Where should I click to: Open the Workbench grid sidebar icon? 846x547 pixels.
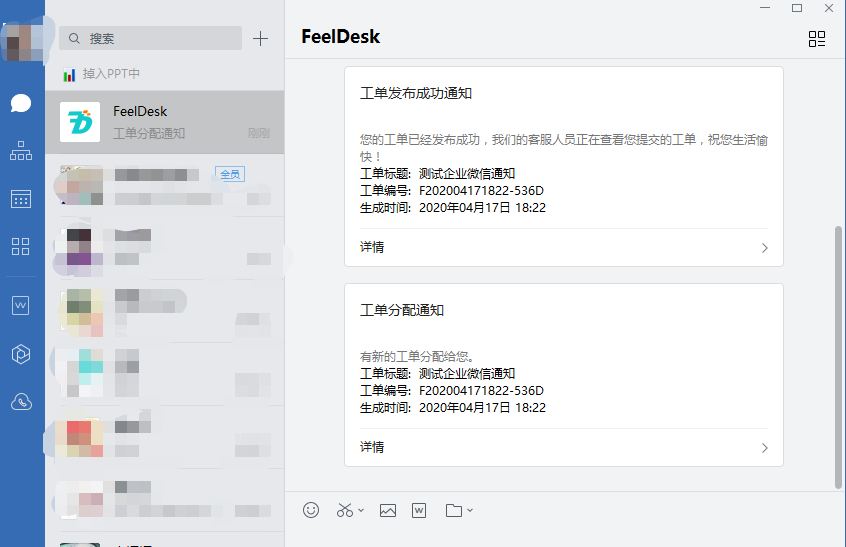click(21, 247)
